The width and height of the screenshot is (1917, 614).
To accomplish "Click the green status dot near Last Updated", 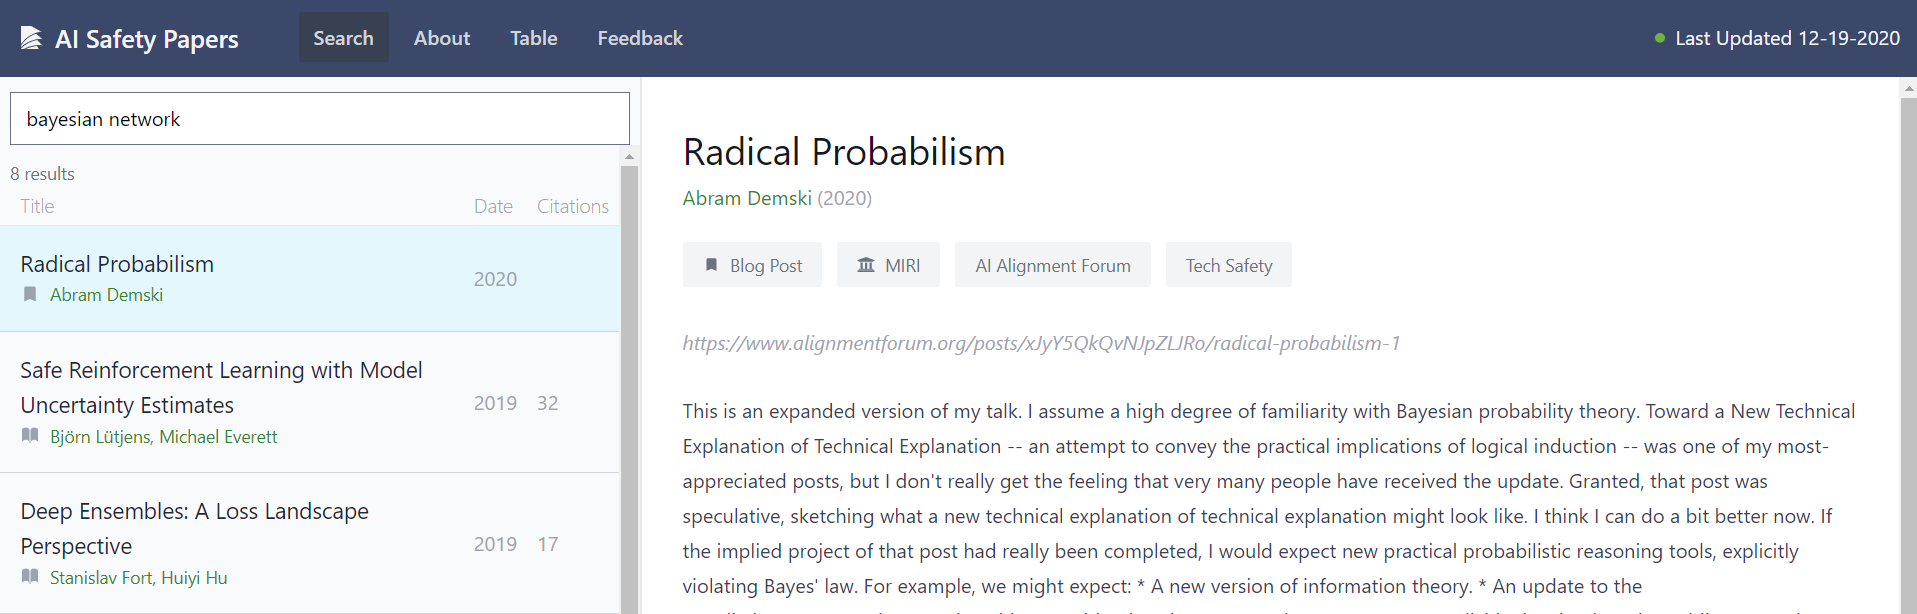I will [1660, 38].
